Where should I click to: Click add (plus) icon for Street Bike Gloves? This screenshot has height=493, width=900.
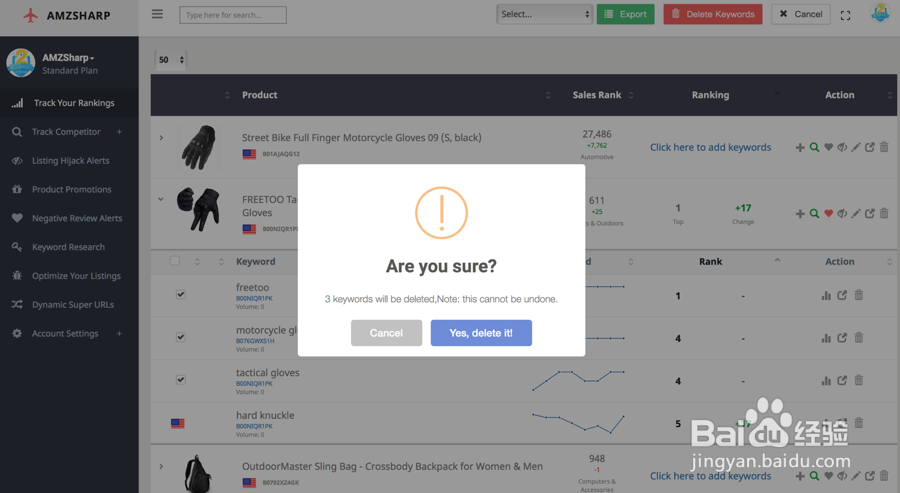pos(800,147)
